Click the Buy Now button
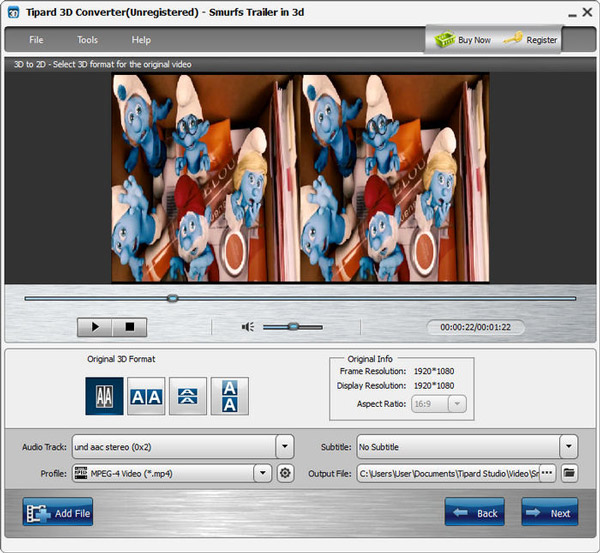600x553 pixels. (463, 40)
